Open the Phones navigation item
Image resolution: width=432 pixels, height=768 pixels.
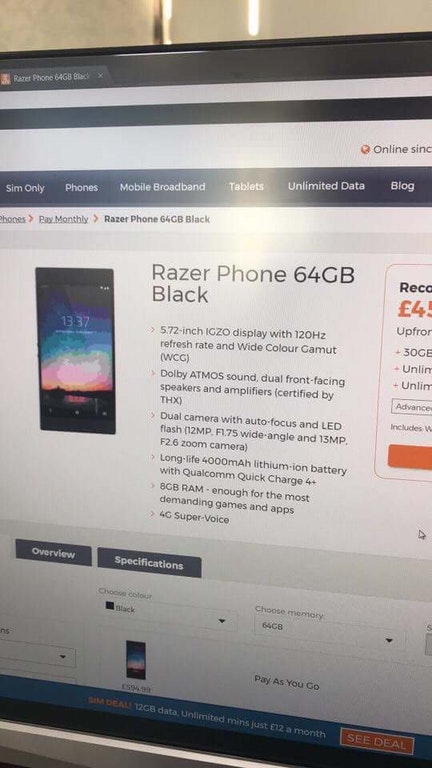click(81, 188)
